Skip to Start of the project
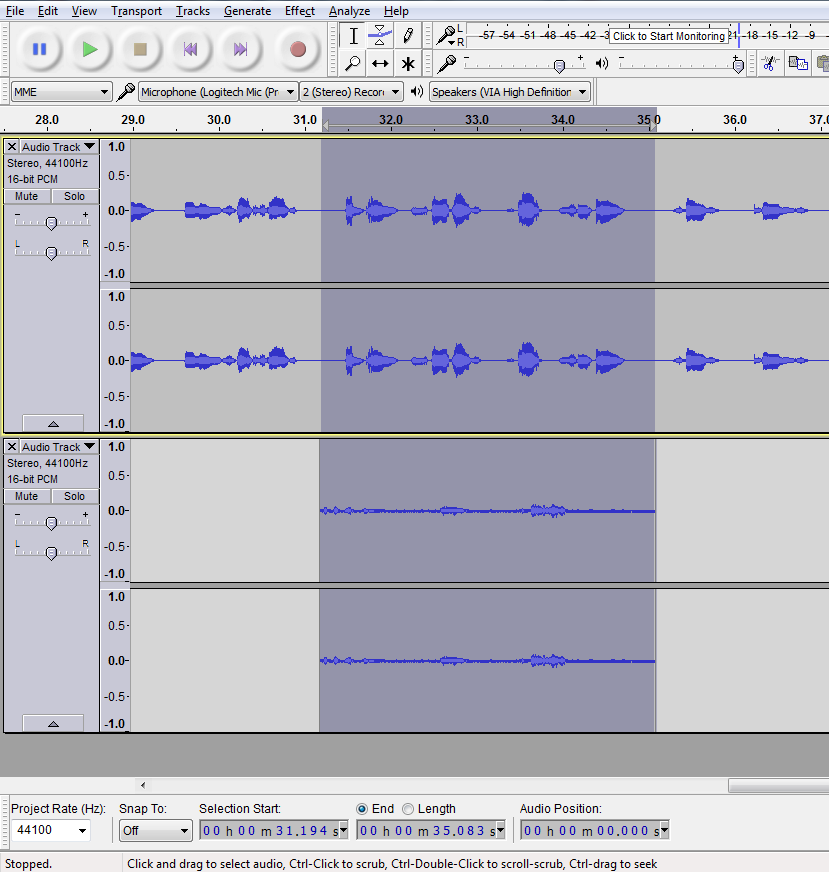 pos(190,49)
